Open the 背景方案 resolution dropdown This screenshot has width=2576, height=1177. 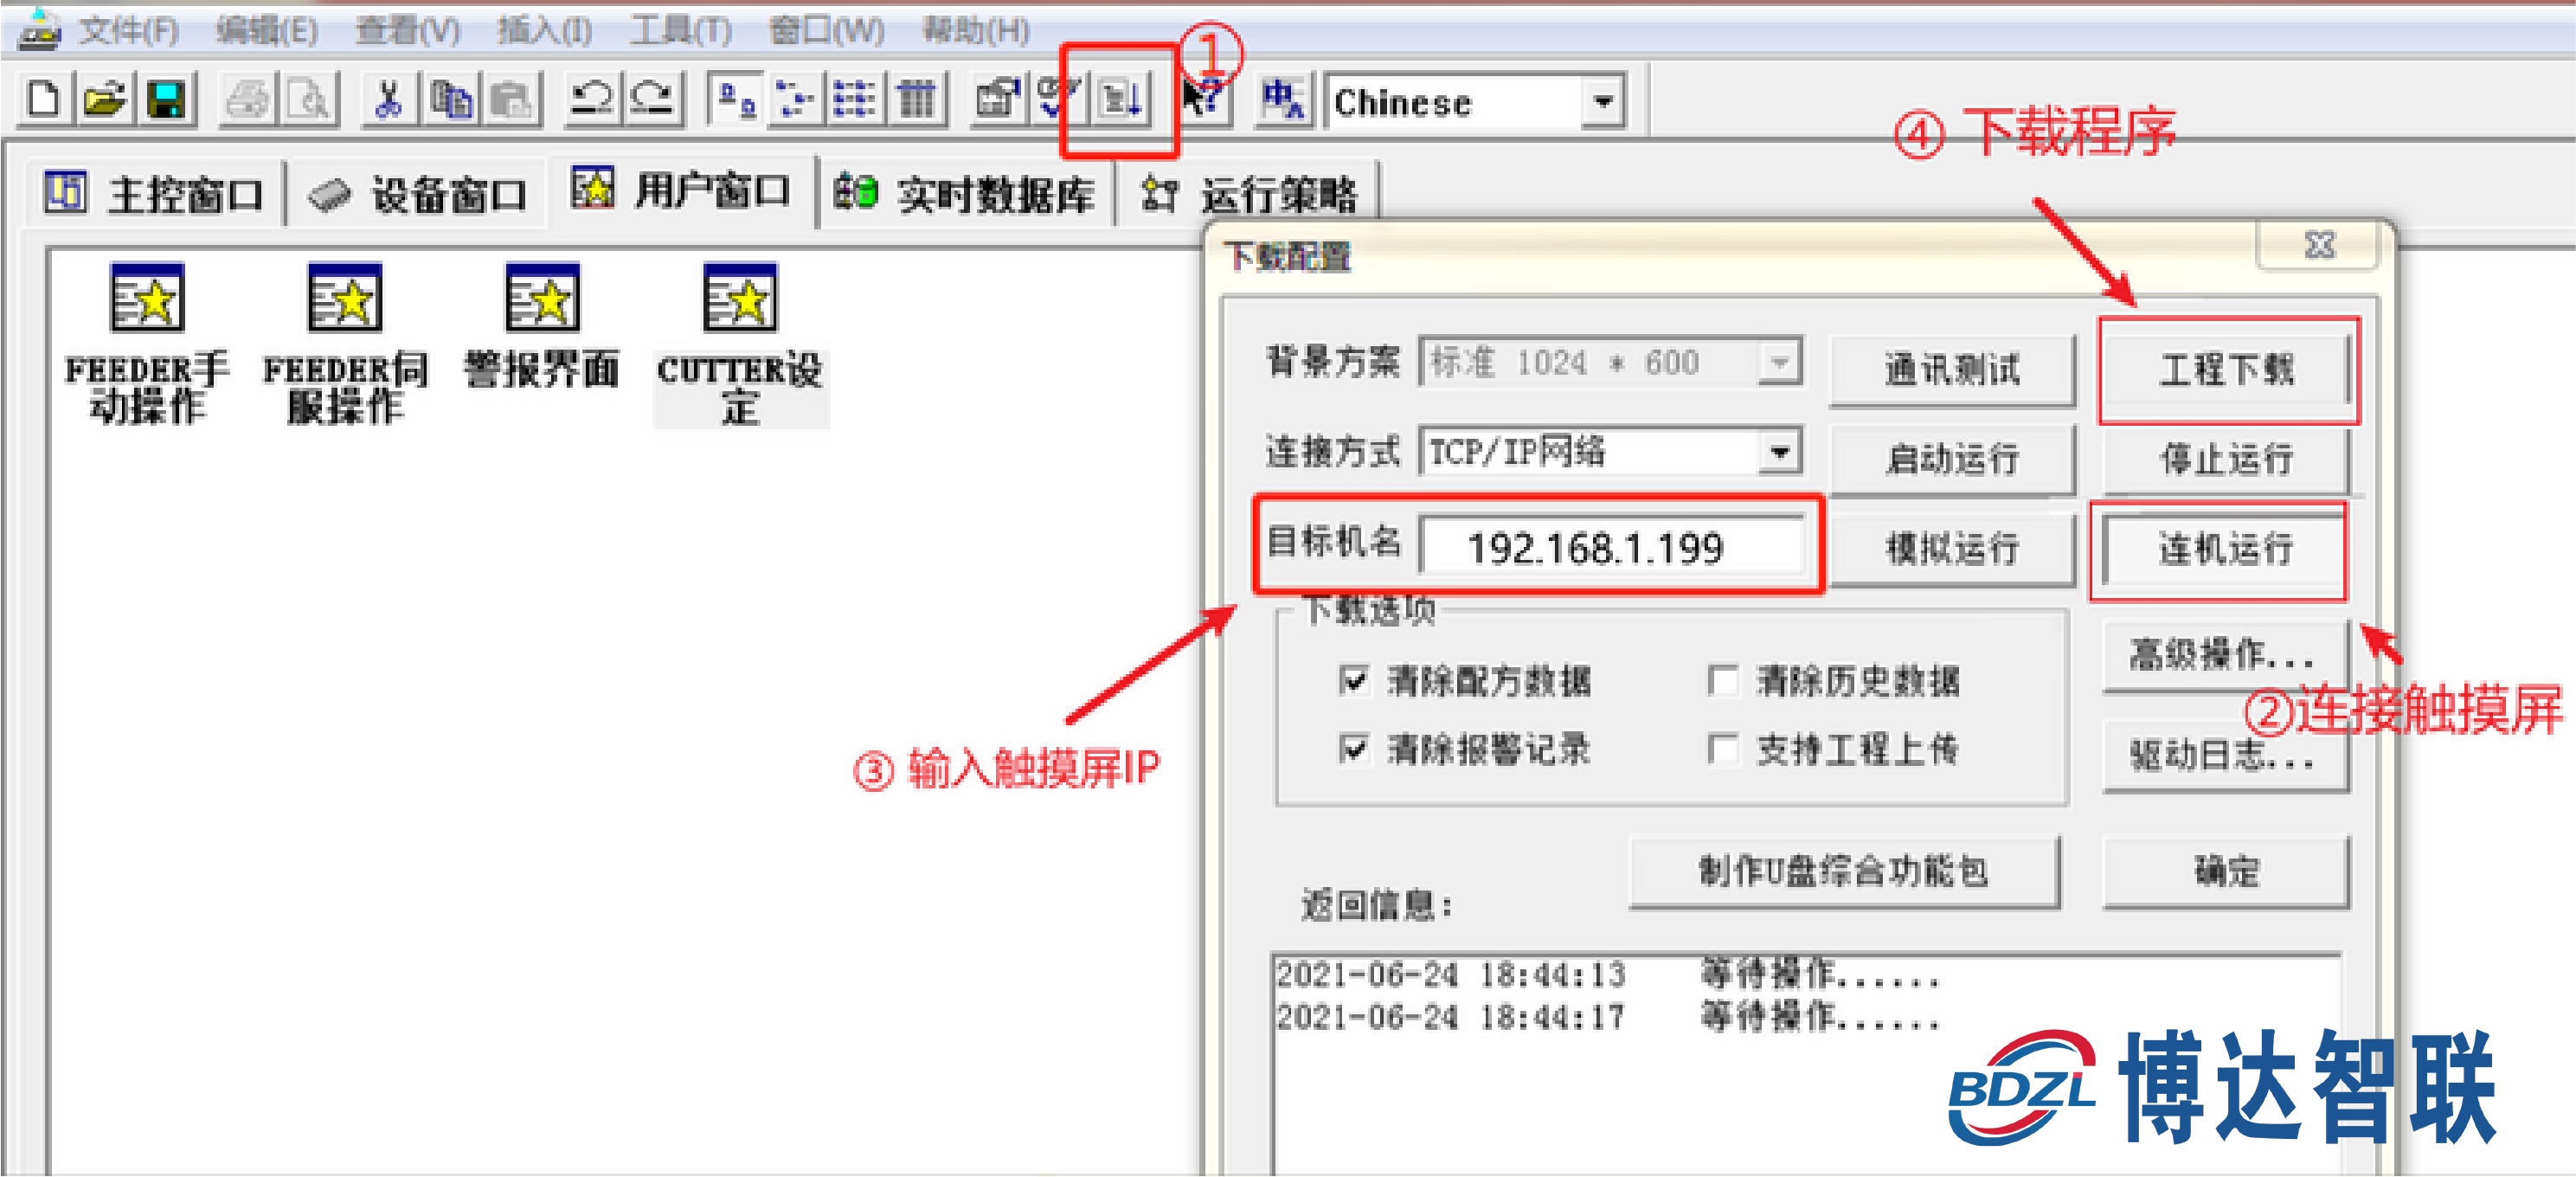[1779, 362]
